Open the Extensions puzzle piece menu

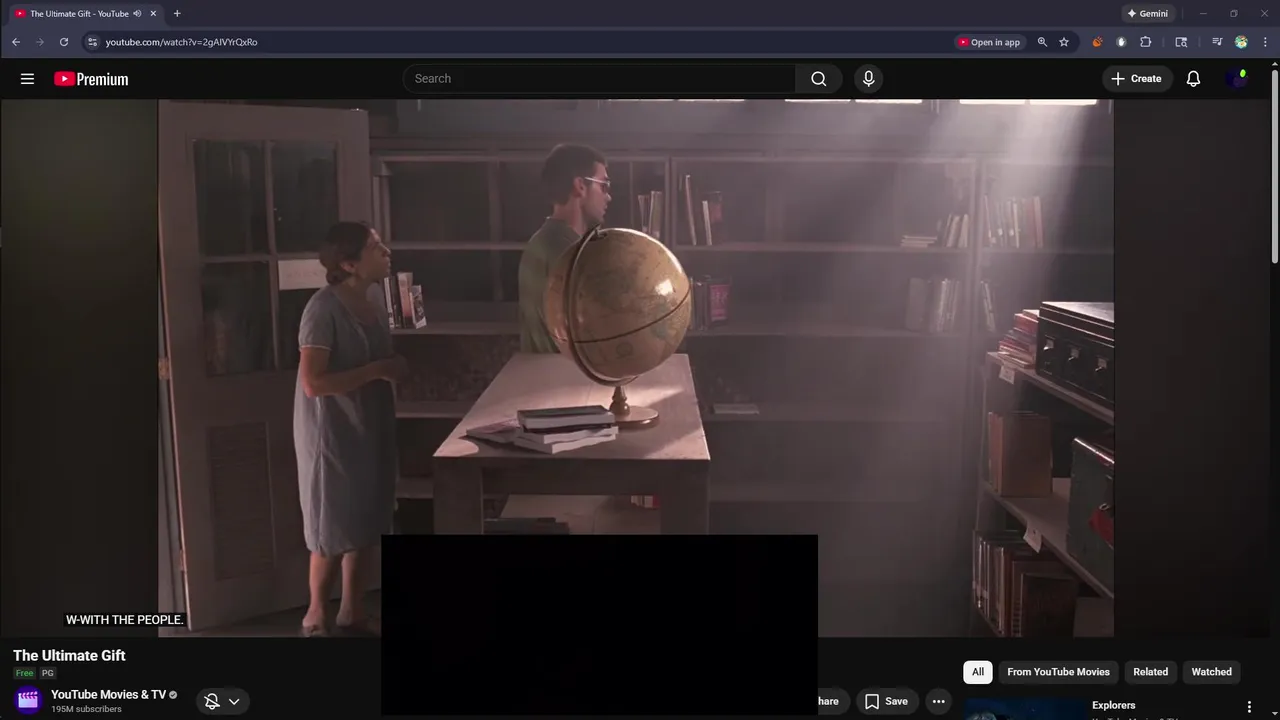pos(1146,42)
